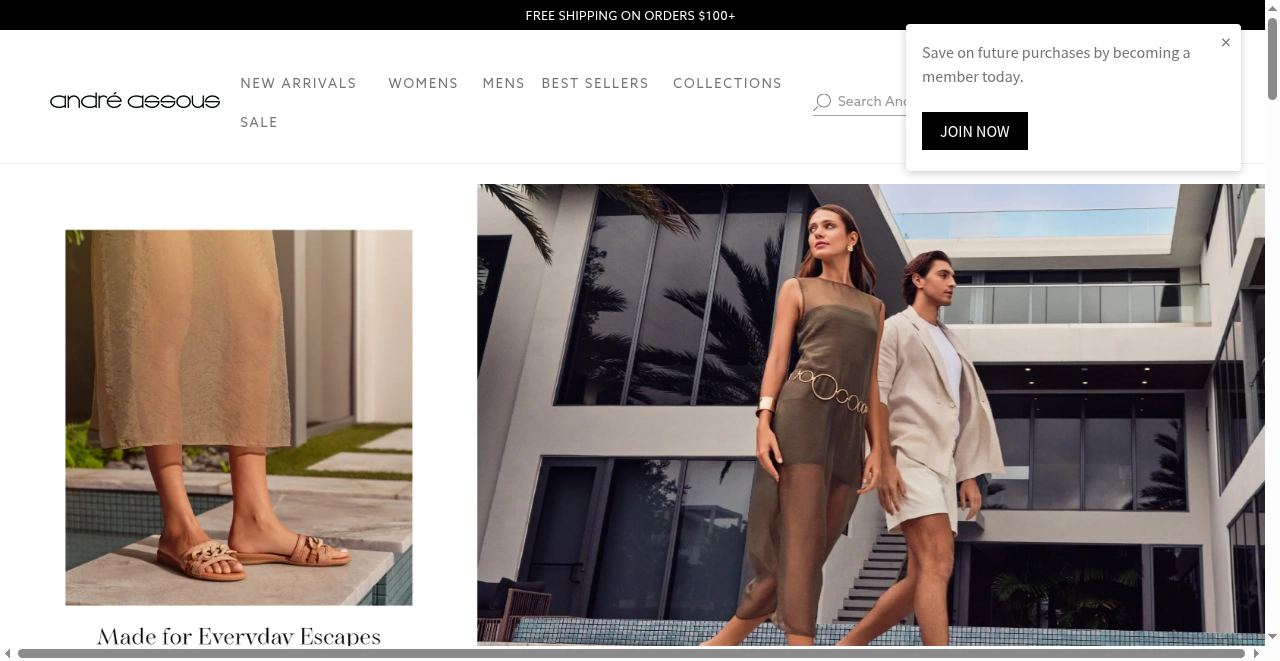Click the membership popup savings message
The height and width of the screenshot is (661, 1280).
[x=1056, y=64]
